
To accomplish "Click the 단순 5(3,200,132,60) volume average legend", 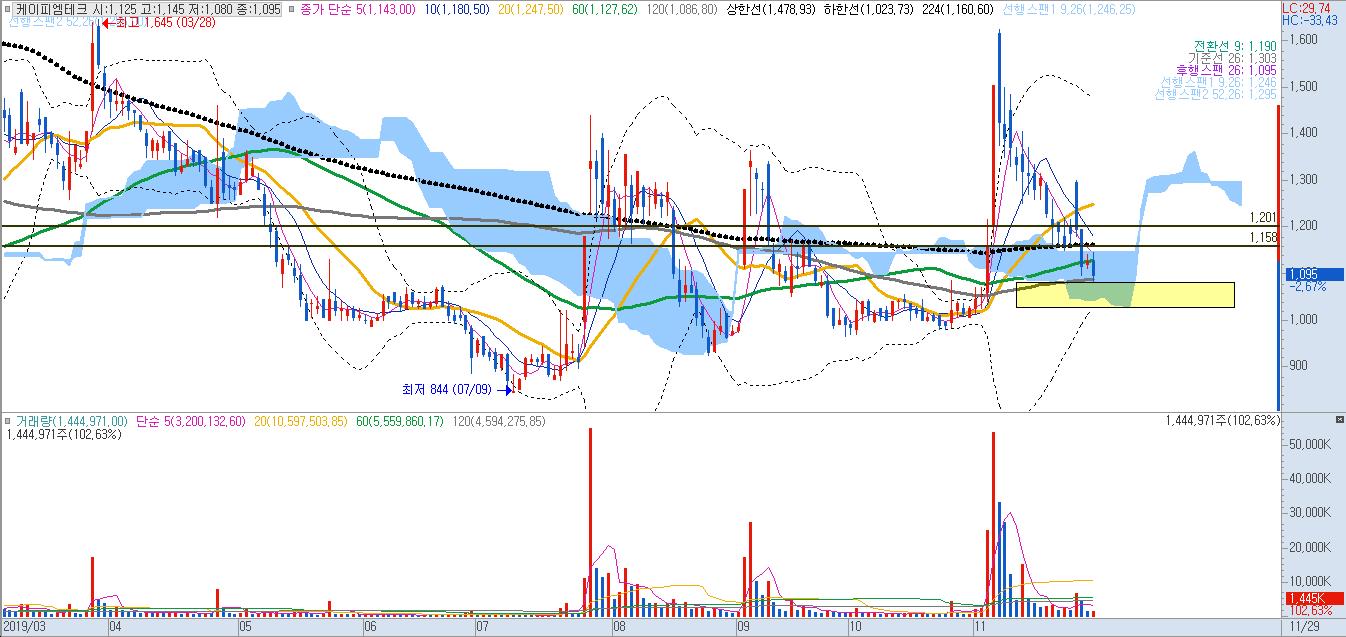I will 190,422.
